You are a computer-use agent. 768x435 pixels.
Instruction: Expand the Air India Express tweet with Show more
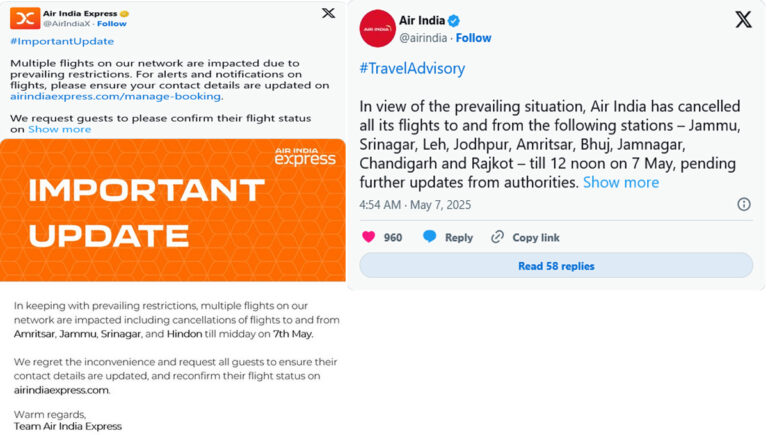click(59, 129)
